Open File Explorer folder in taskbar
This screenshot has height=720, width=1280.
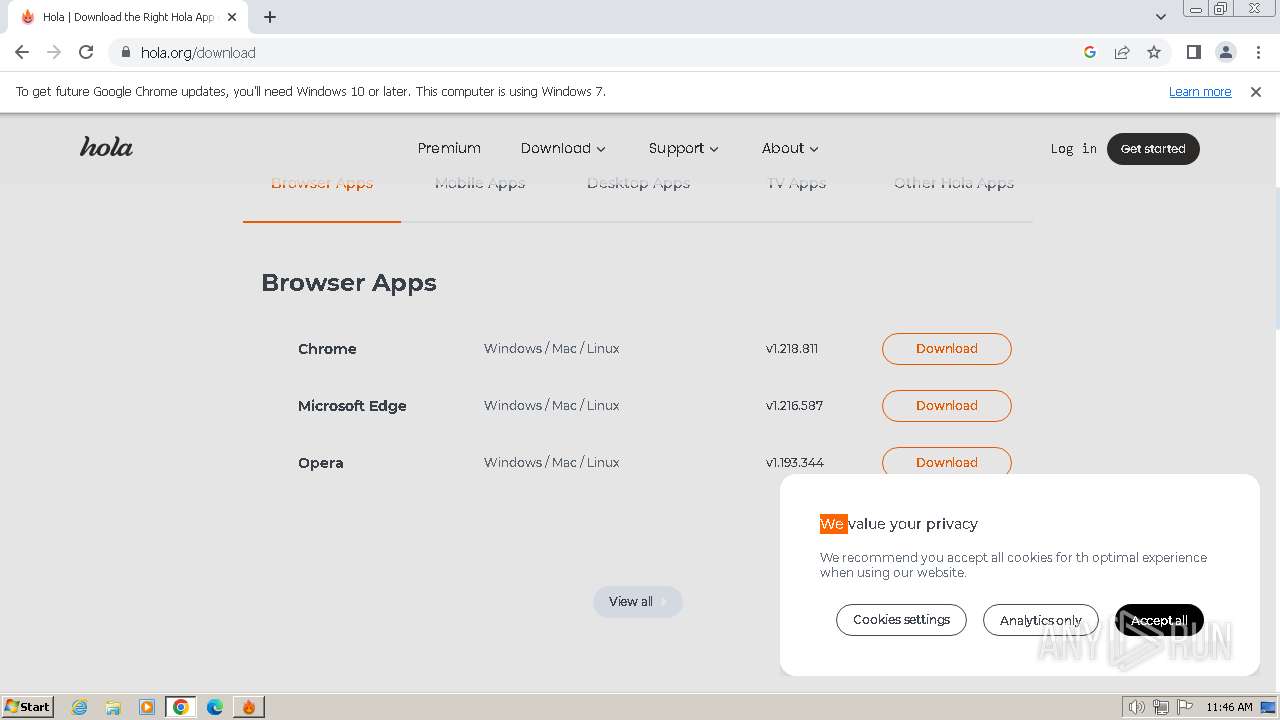tap(113, 707)
